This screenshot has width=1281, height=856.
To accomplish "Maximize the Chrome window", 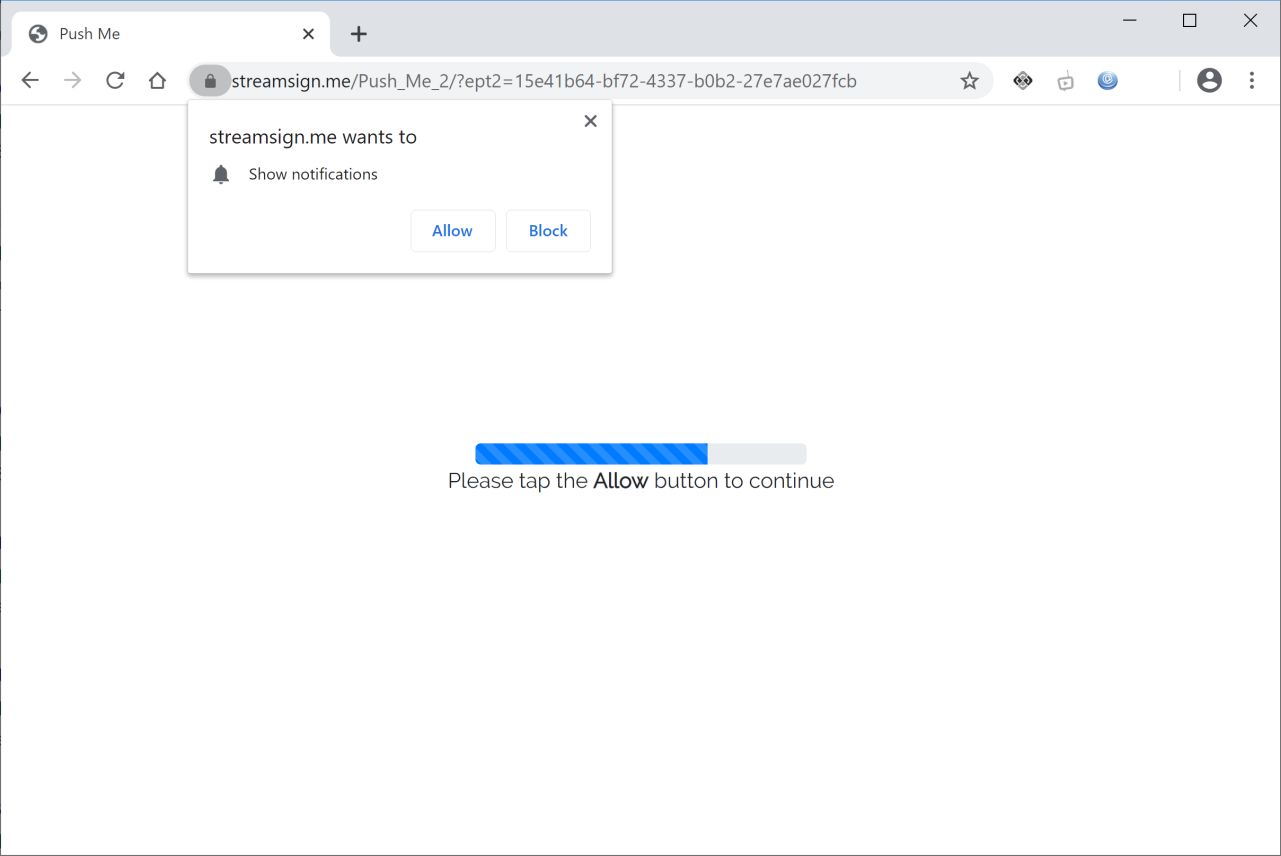I will point(1190,20).
